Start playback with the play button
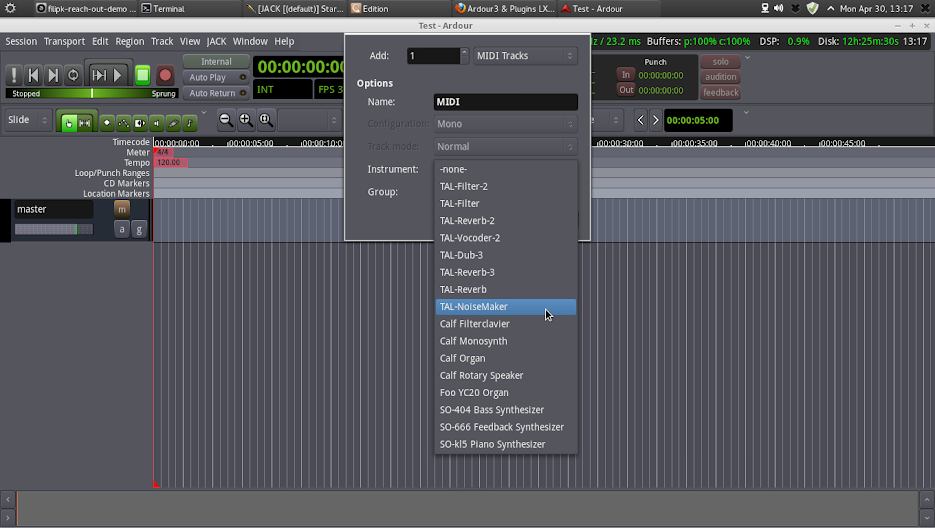Image resolution: width=935 pixels, height=528 pixels. [x=118, y=75]
